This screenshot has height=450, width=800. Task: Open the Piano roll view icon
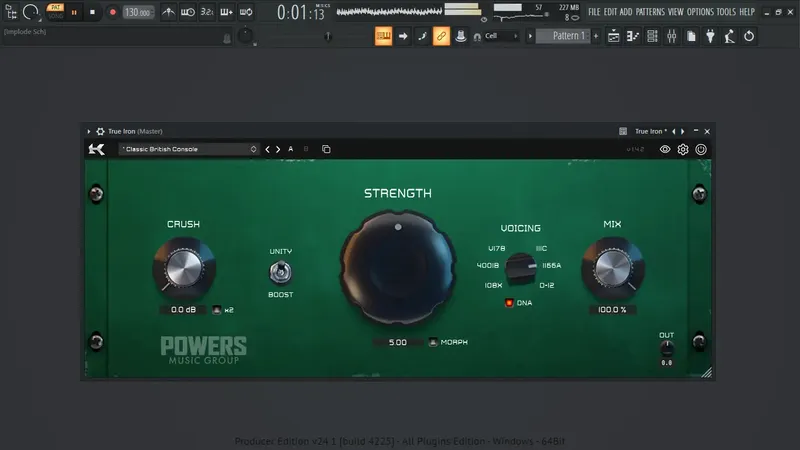coord(633,36)
